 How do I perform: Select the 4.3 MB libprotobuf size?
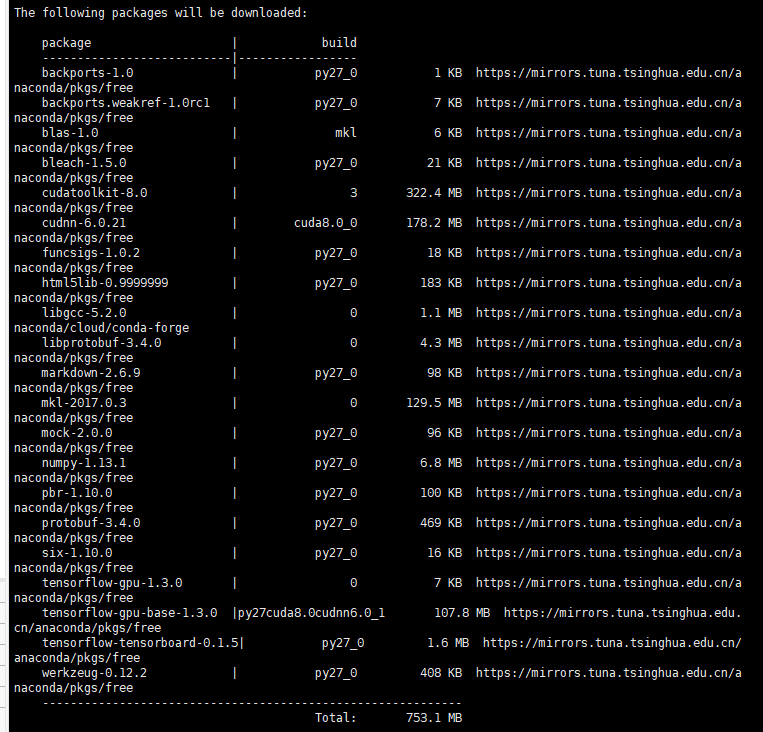click(x=441, y=343)
